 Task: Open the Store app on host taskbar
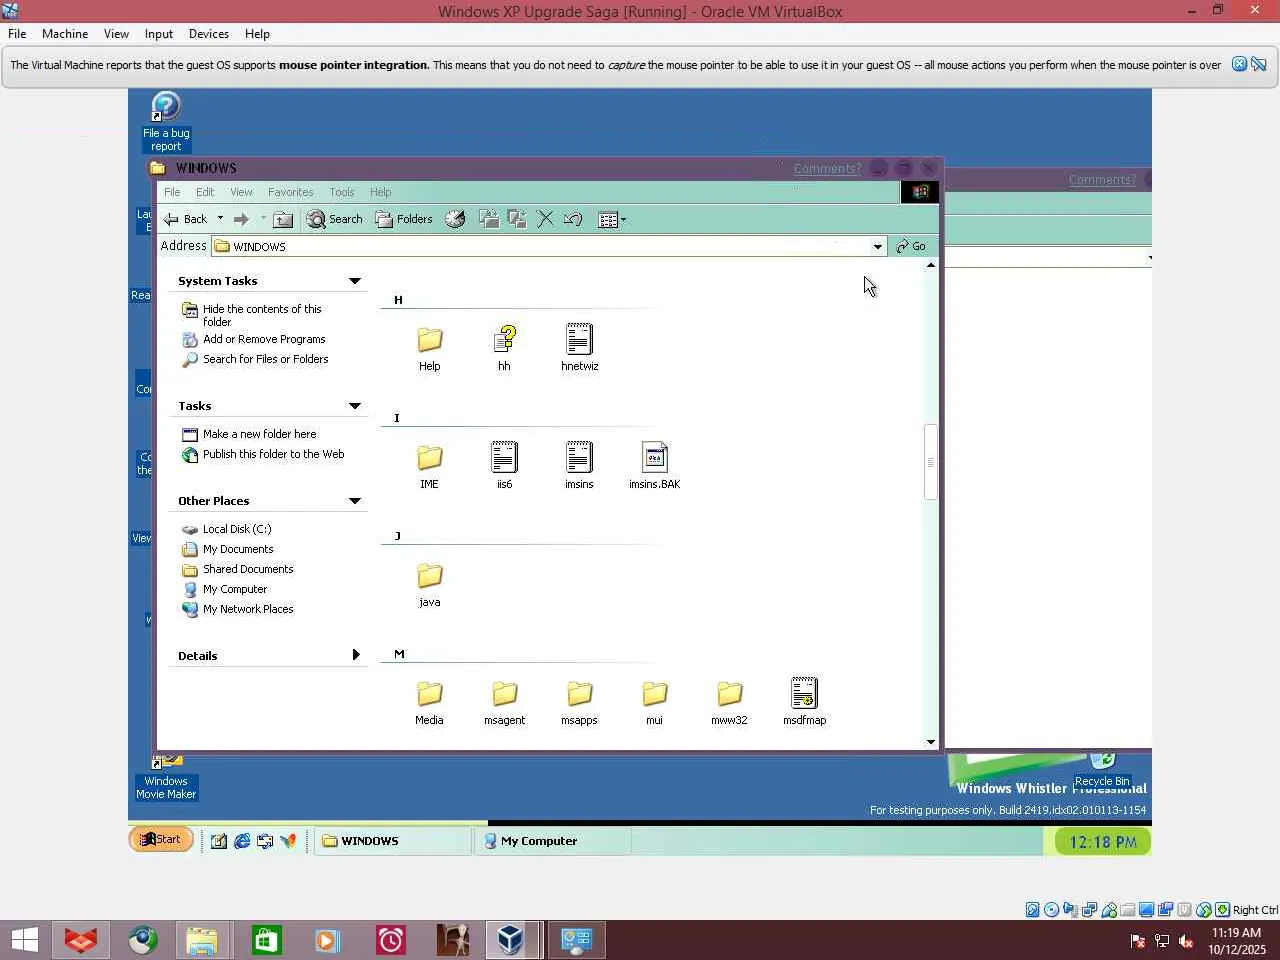click(266, 940)
